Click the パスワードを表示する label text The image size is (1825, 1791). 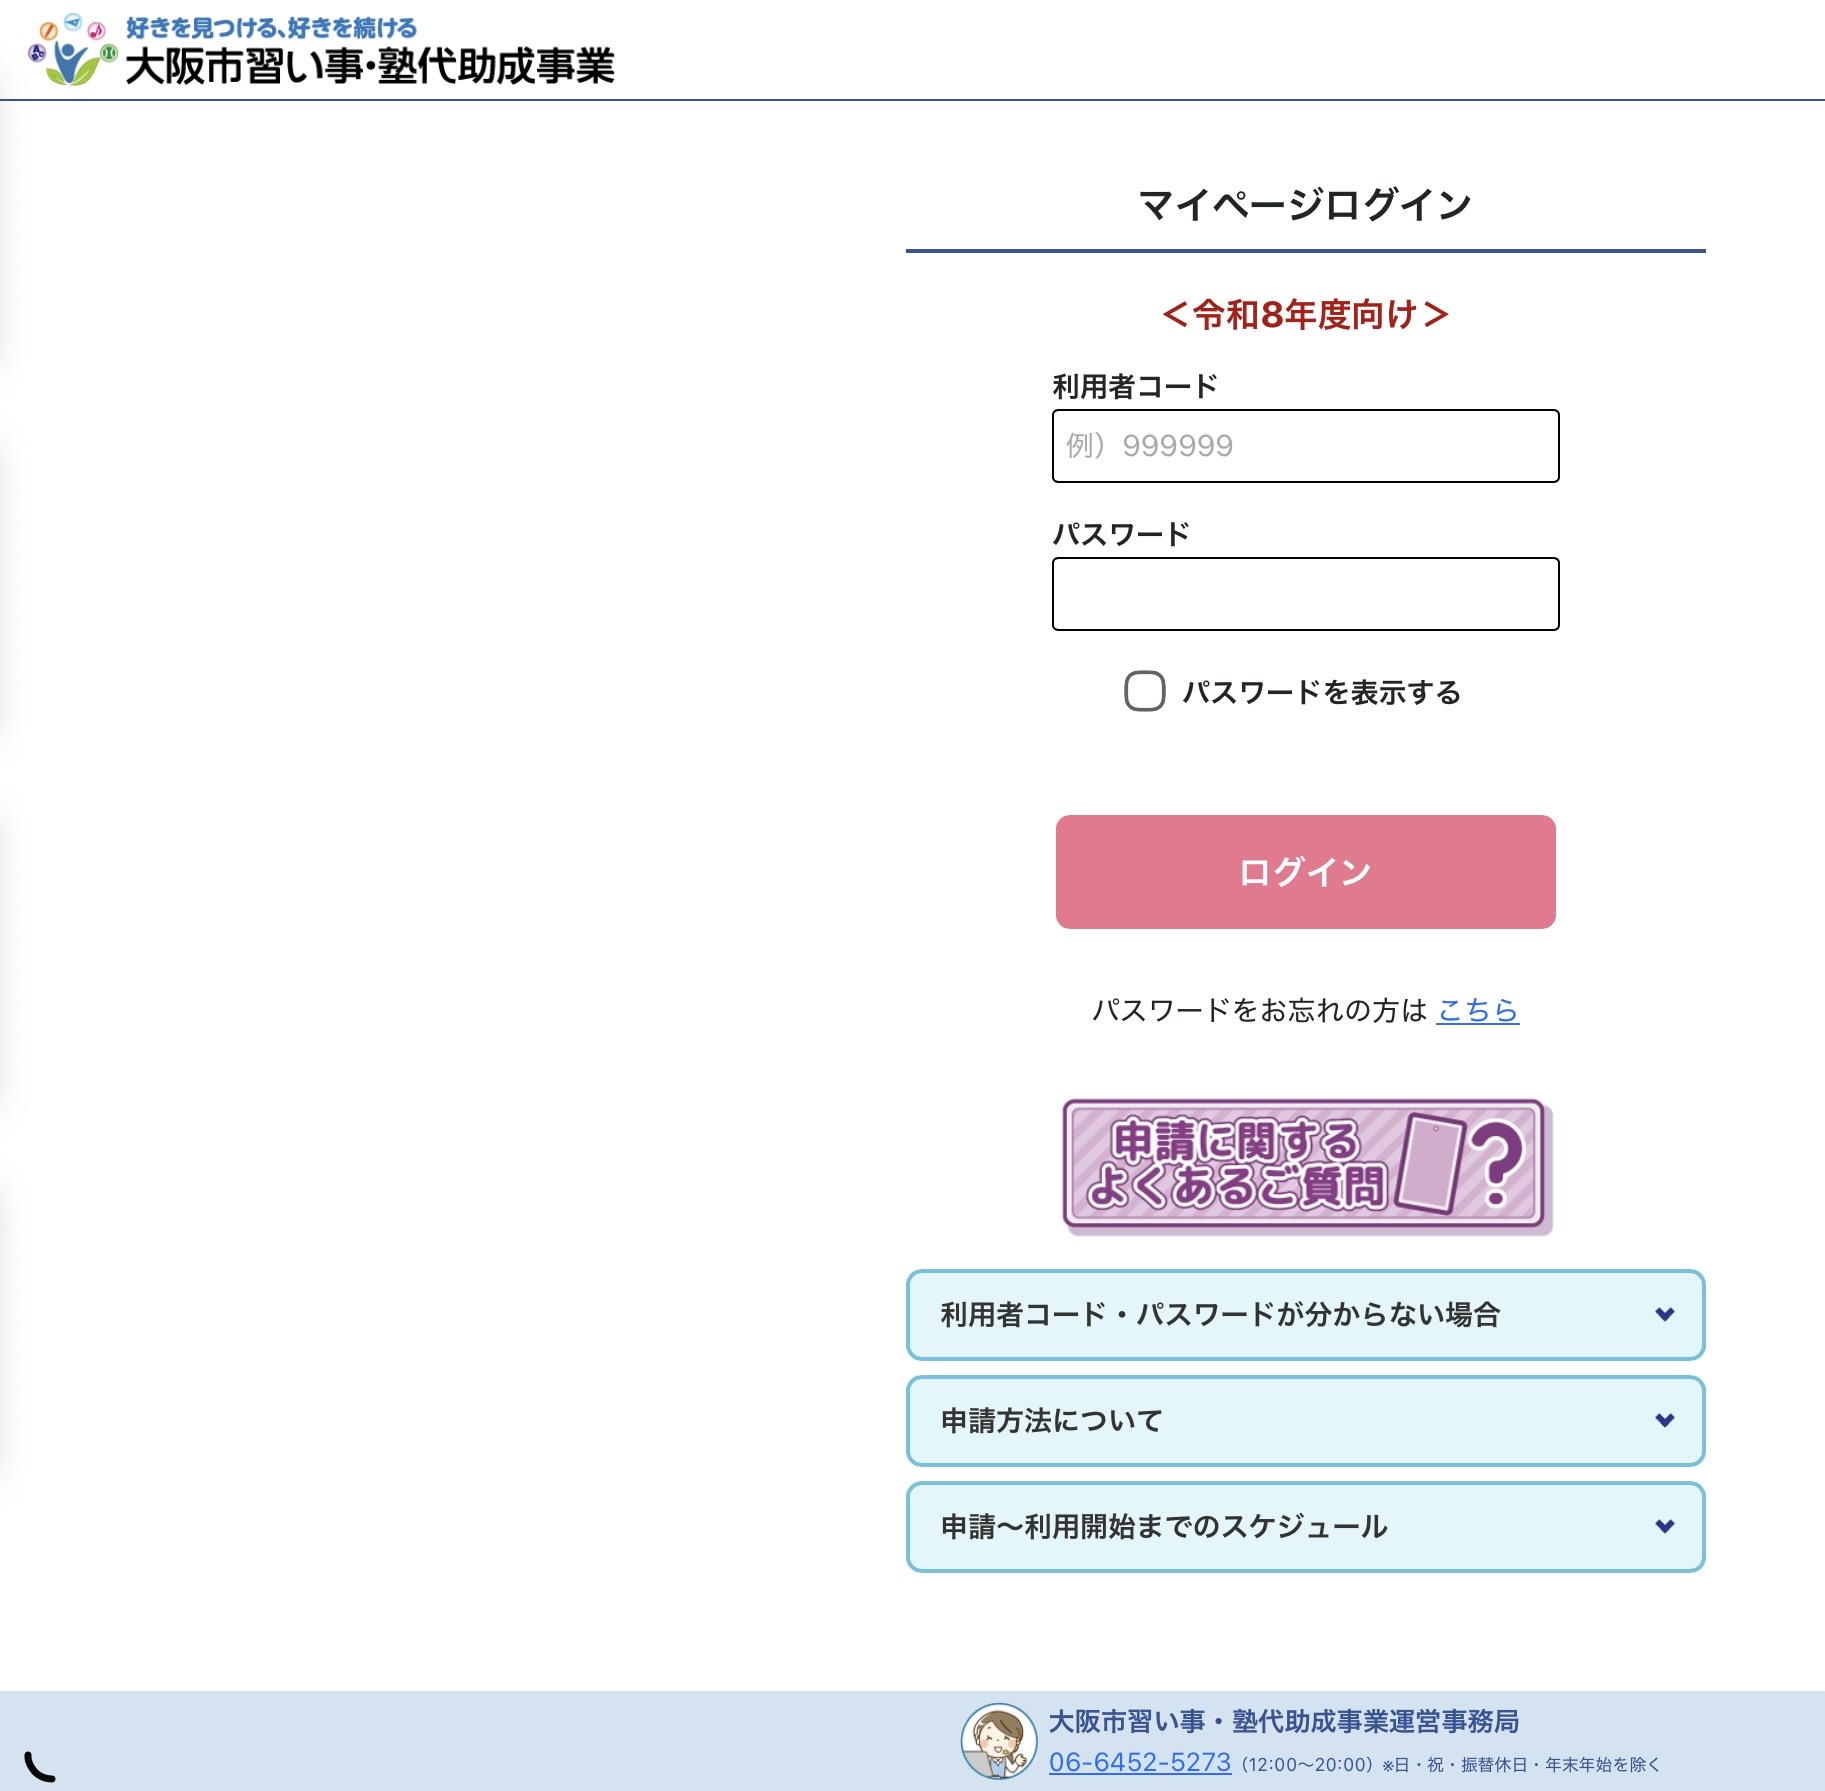1320,692
